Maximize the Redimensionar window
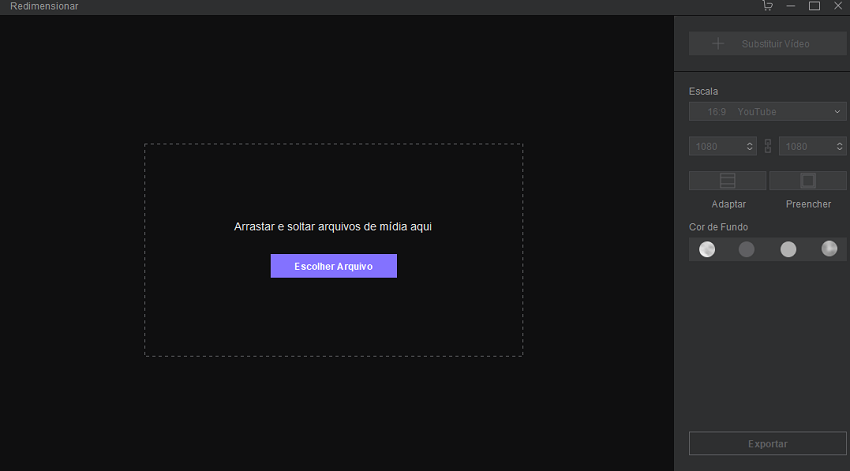This screenshot has height=471, width=850. point(814,6)
